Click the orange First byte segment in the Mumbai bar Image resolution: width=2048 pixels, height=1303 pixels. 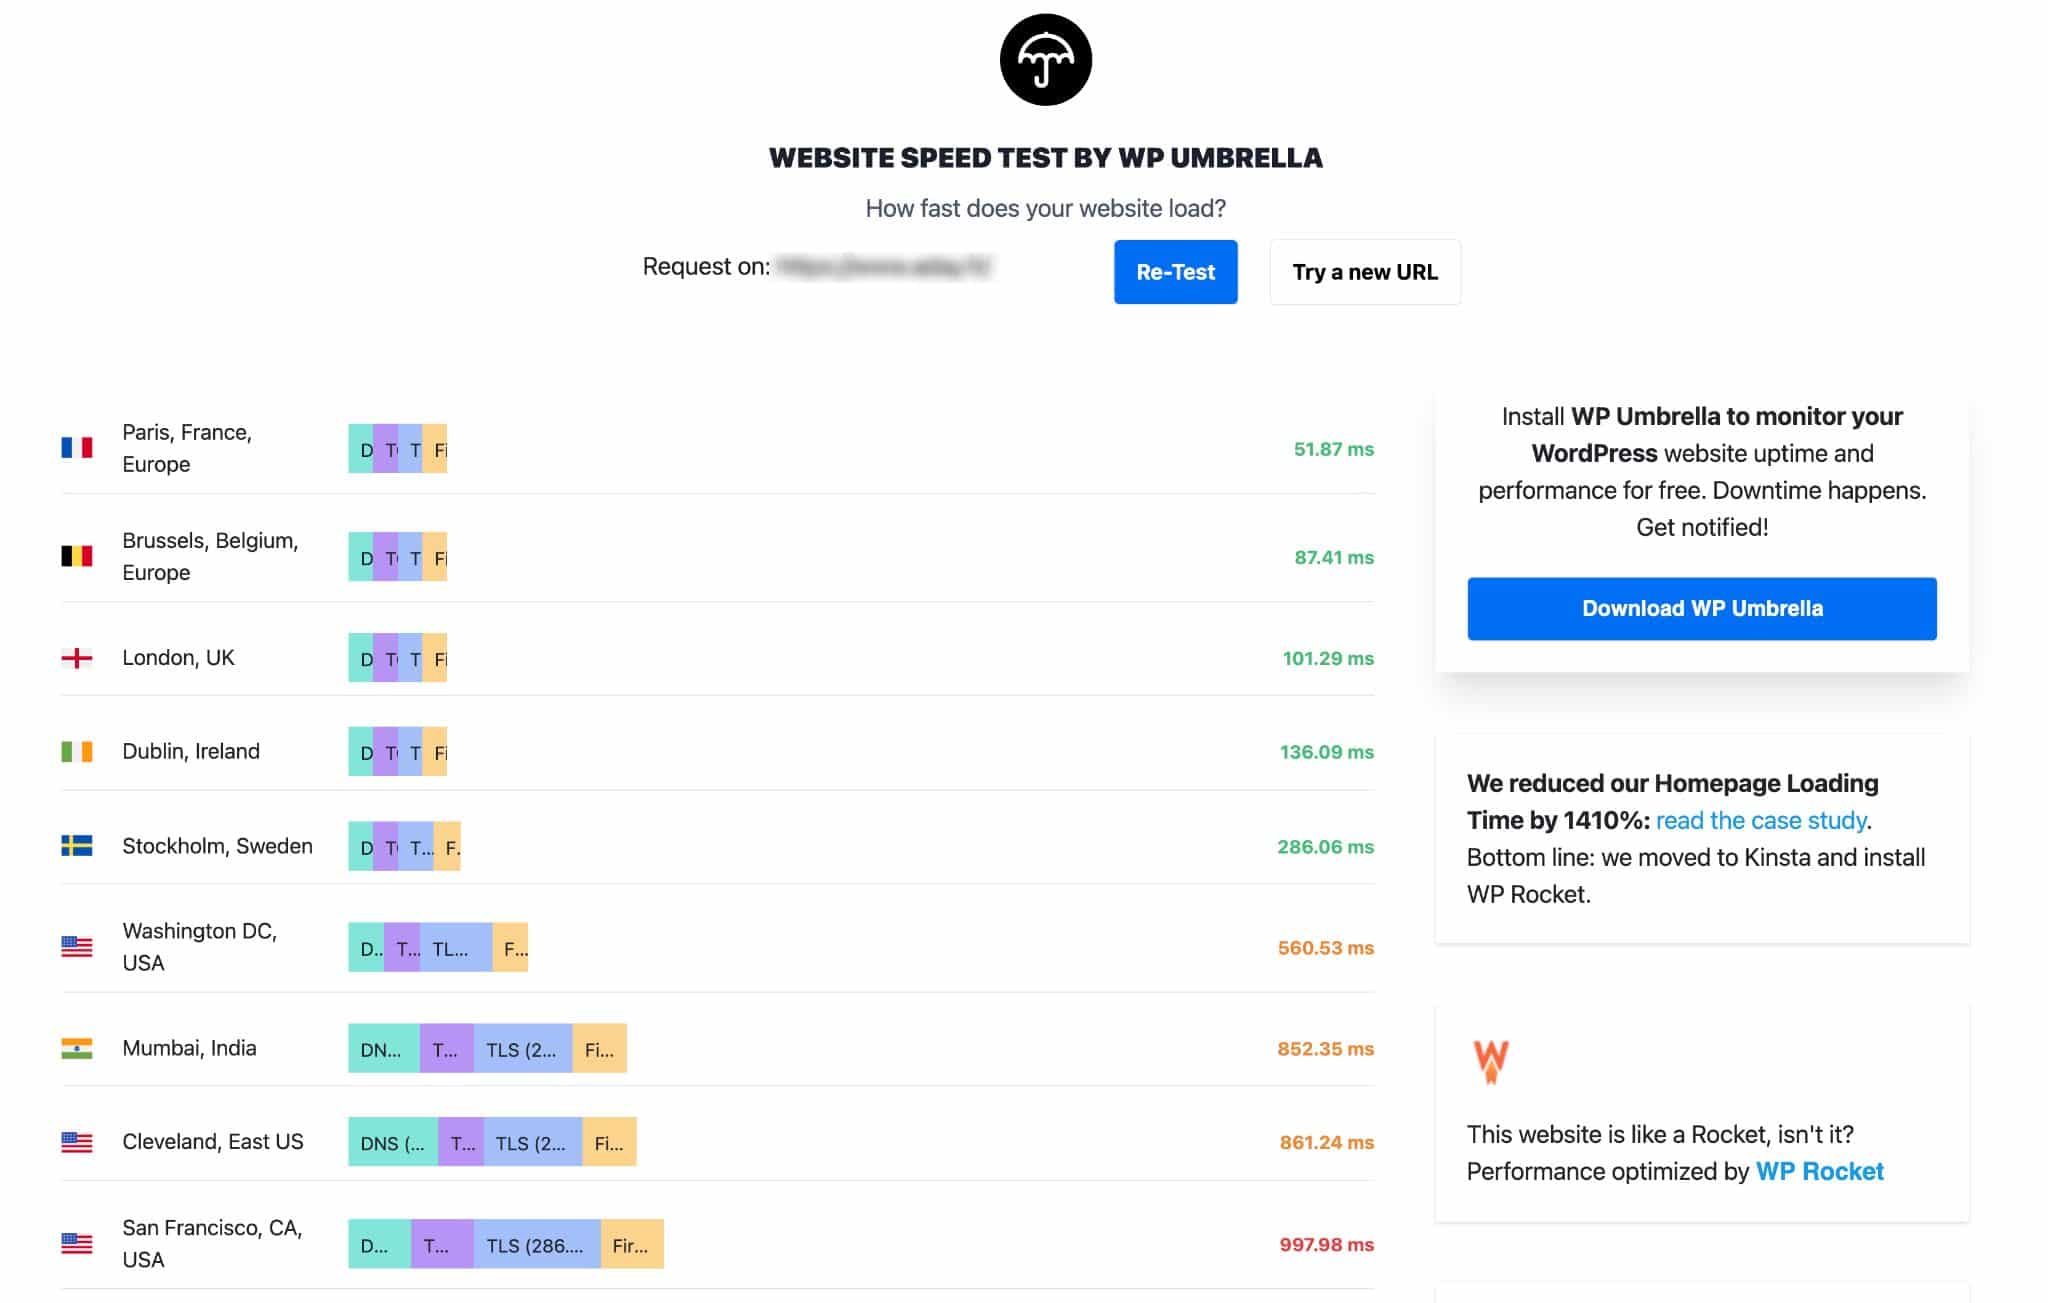[x=599, y=1049]
